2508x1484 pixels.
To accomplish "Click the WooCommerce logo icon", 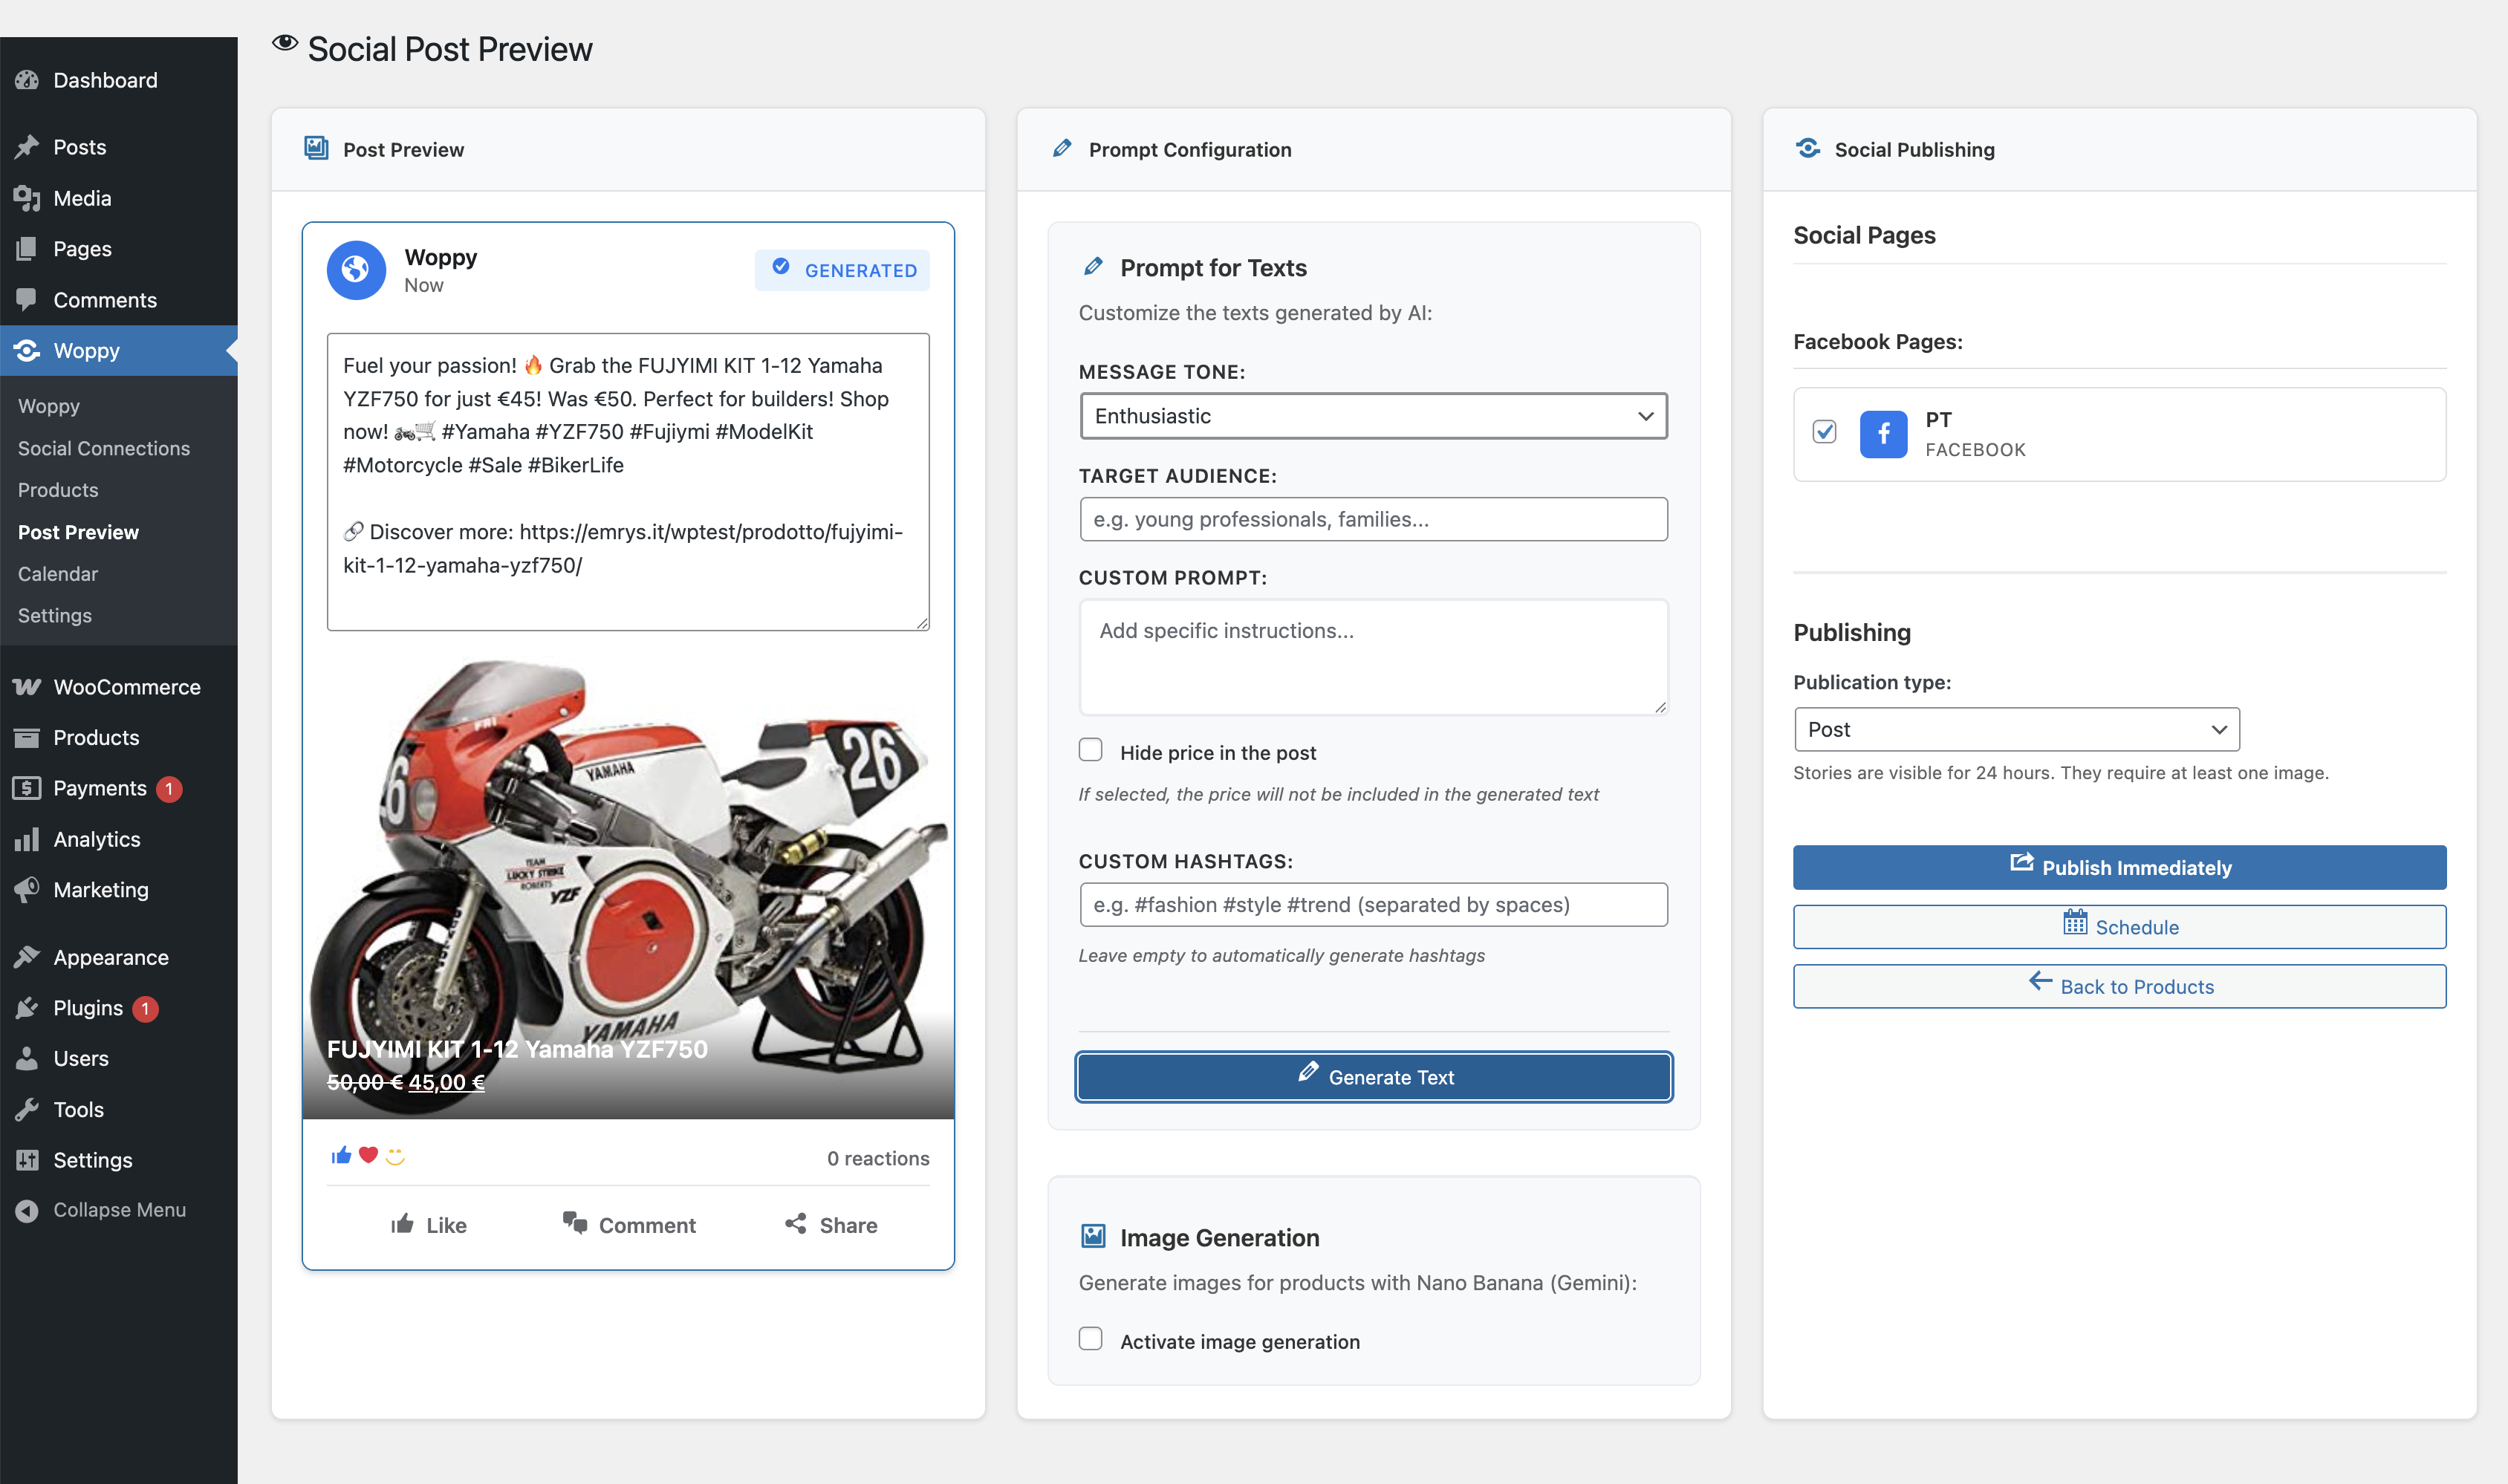I will click(x=27, y=687).
